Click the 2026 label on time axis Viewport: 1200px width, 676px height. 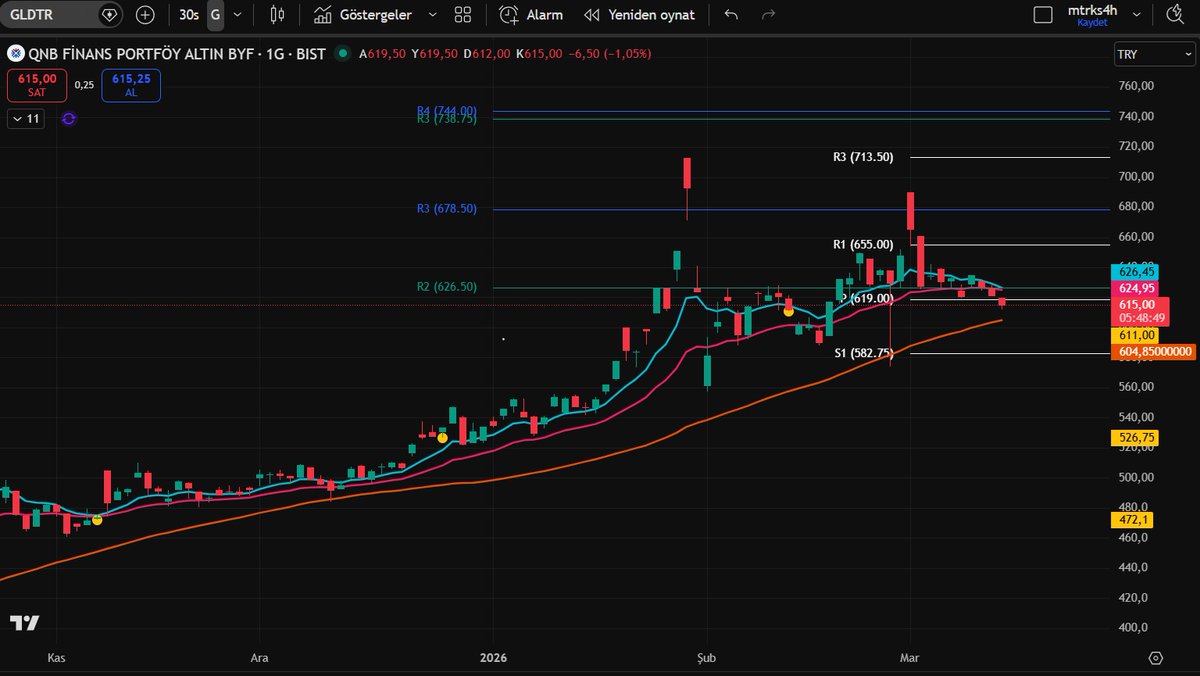[494, 658]
